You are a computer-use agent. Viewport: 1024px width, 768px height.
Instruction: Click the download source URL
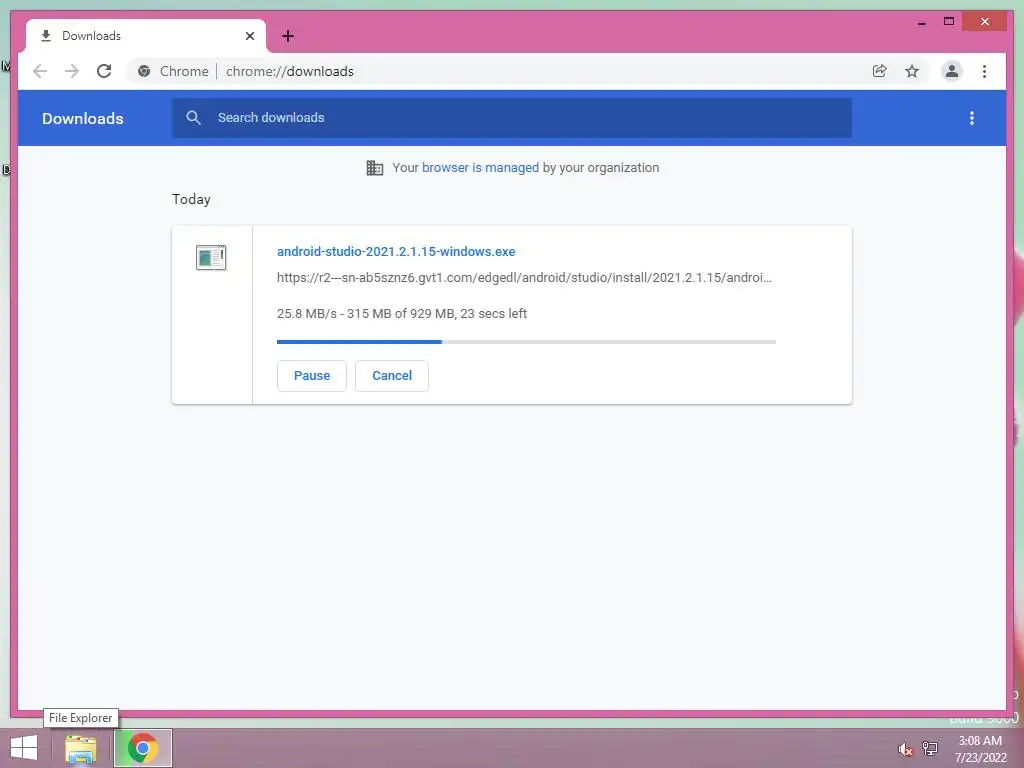524,278
